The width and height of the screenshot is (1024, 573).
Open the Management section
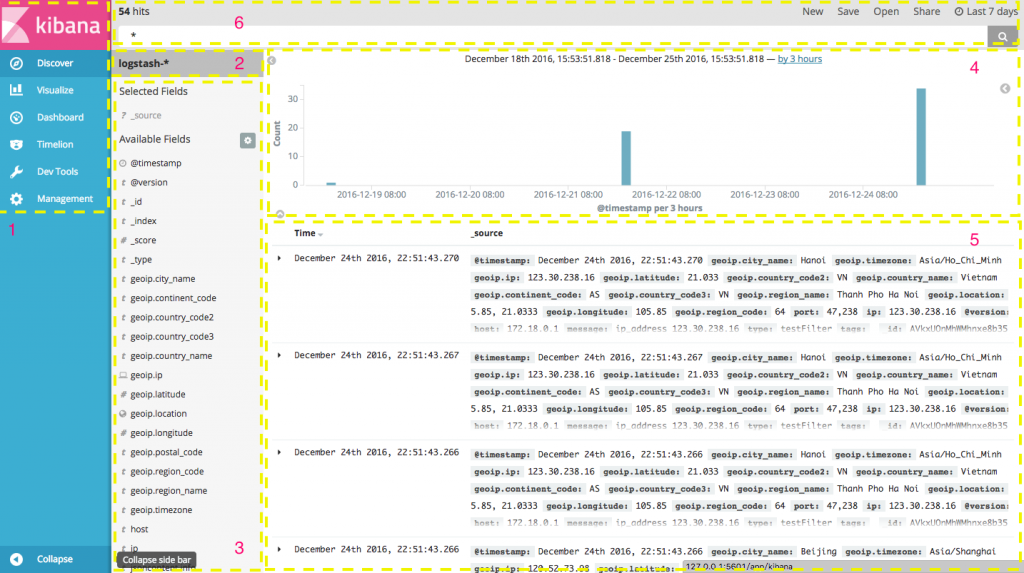[x=55, y=199]
